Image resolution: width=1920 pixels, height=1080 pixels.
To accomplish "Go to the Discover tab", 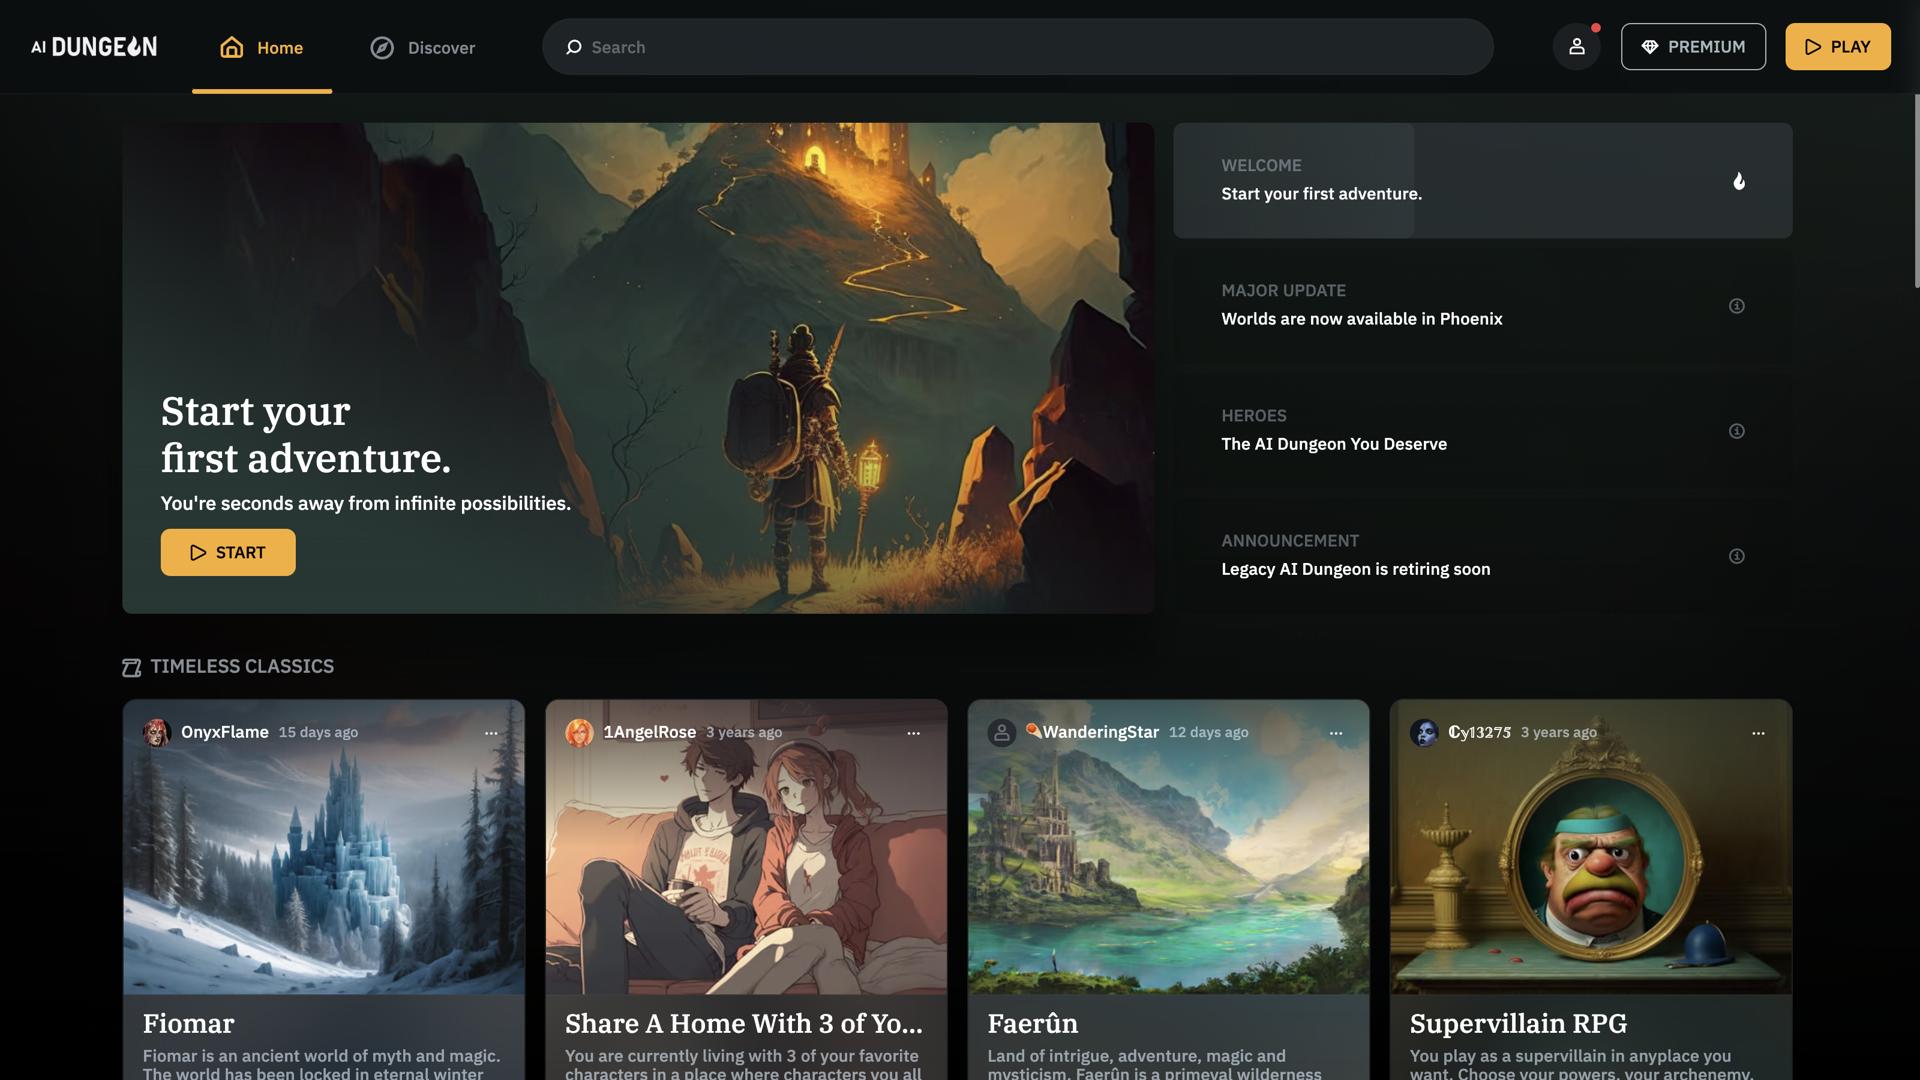I will (422, 47).
